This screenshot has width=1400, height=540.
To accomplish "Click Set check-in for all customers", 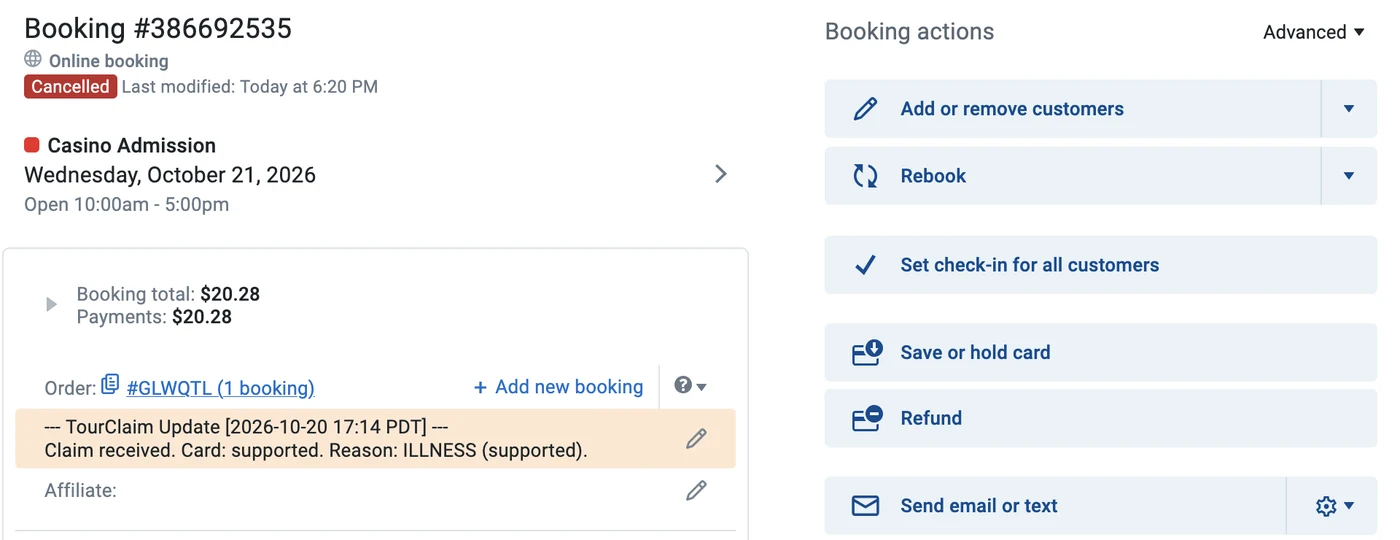I will pyautogui.click(x=1101, y=265).
